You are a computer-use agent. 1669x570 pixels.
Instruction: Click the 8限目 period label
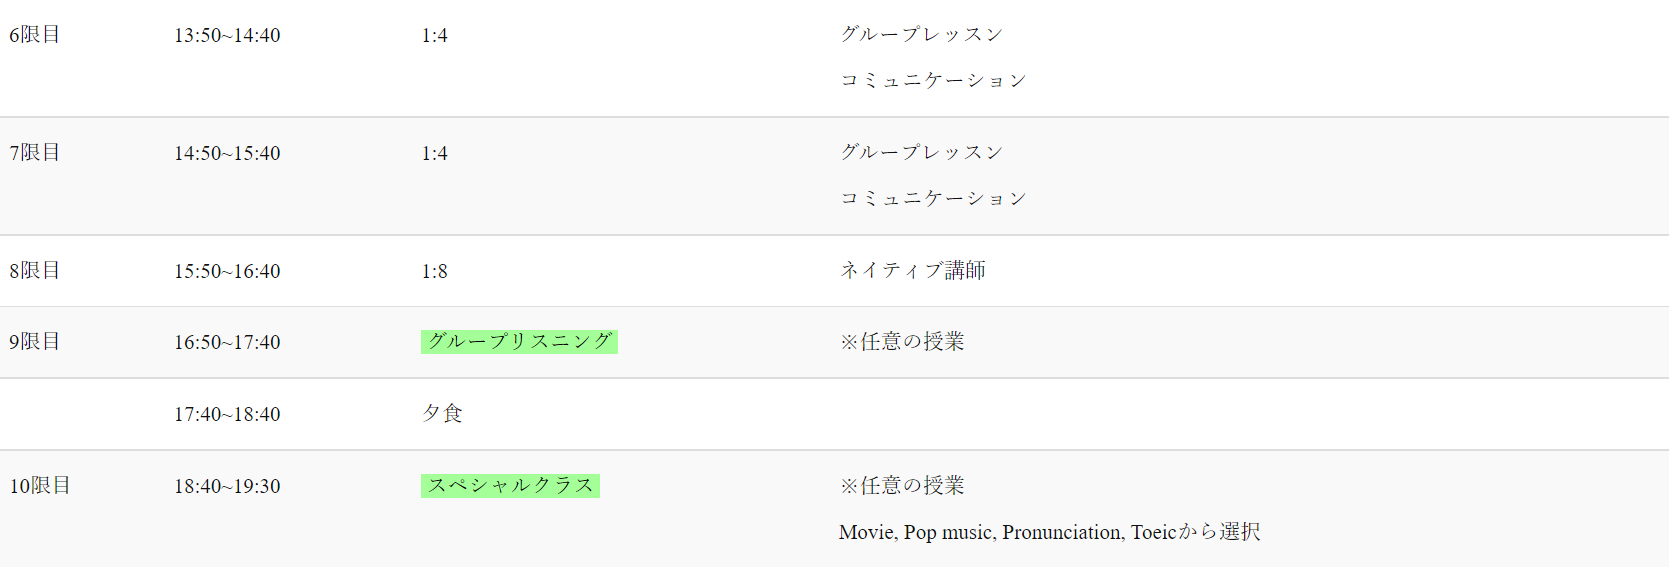point(35,271)
